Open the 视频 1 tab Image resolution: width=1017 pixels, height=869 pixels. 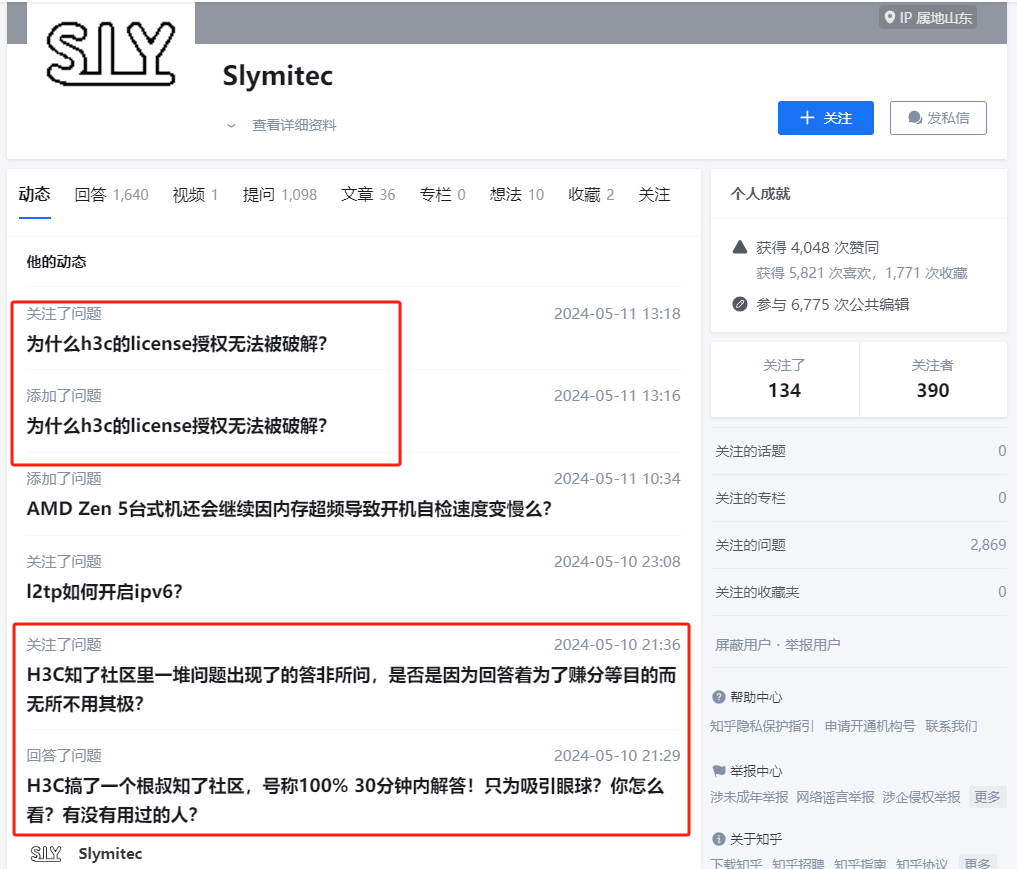(195, 195)
